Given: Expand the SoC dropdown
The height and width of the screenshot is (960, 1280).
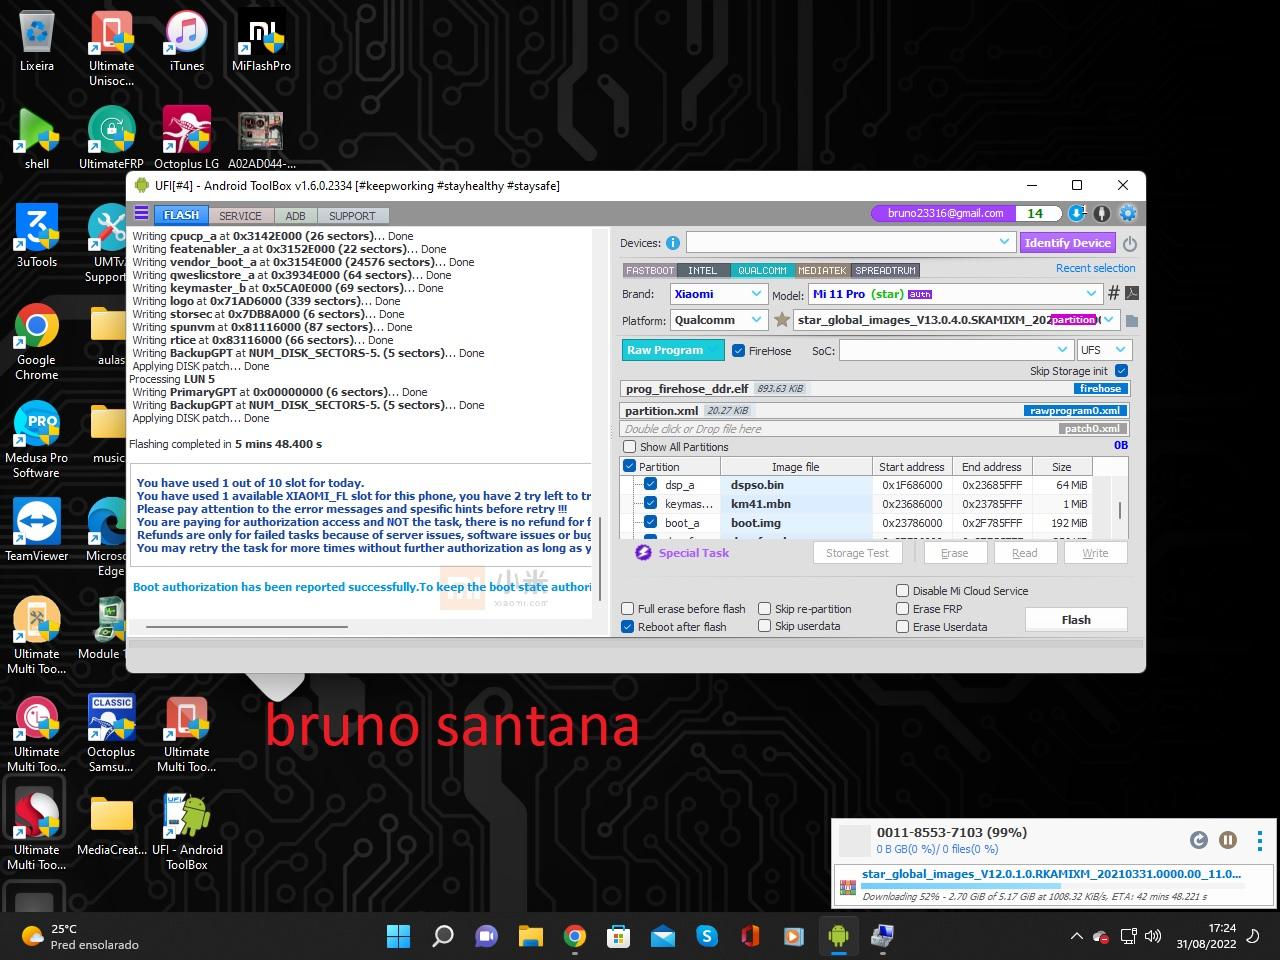Looking at the screenshot, I should pyautogui.click(x=1062, y=349).
